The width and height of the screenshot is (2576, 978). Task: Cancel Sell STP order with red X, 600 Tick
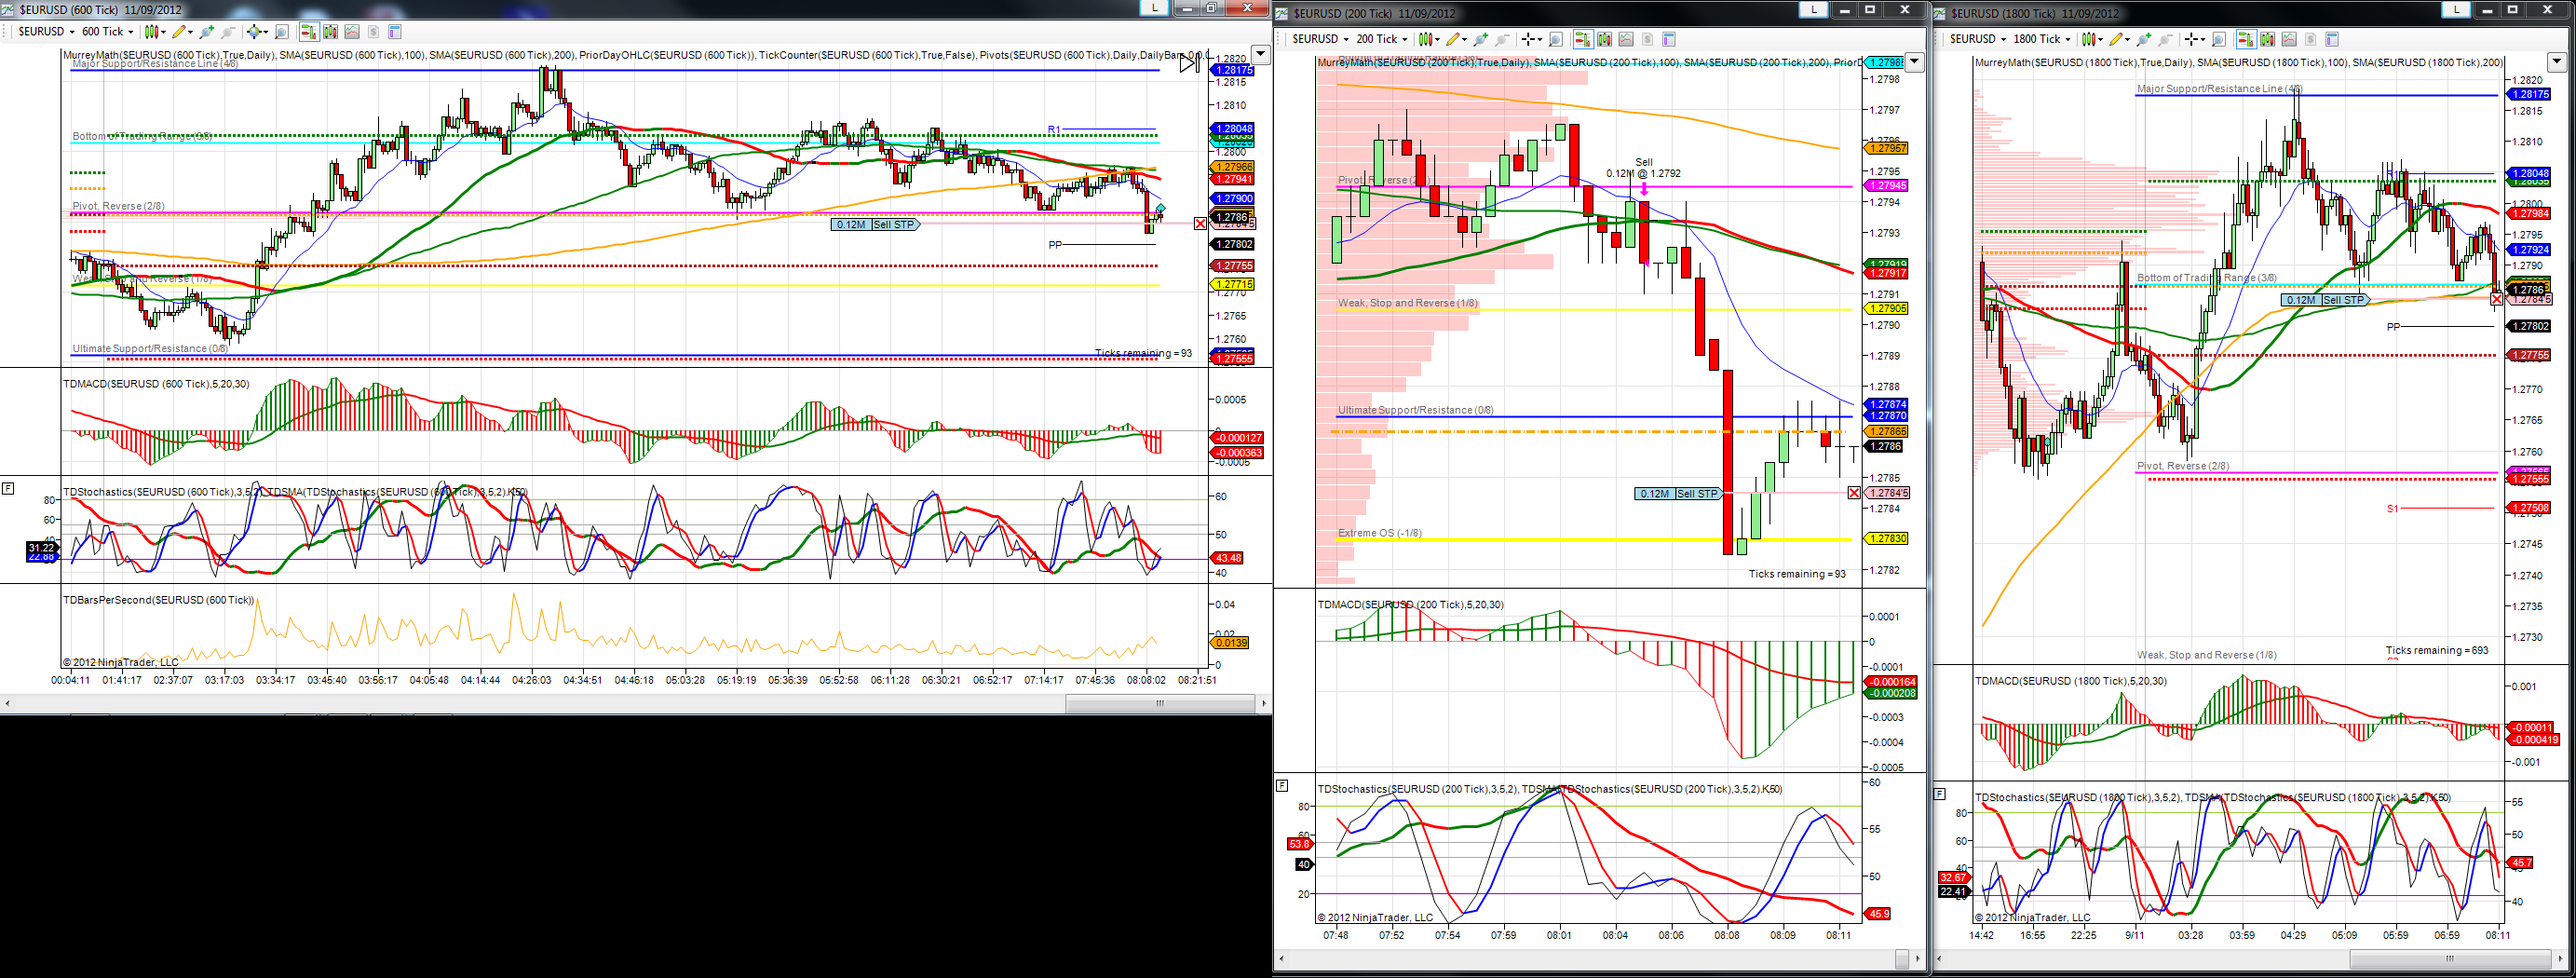(1200, 224)
